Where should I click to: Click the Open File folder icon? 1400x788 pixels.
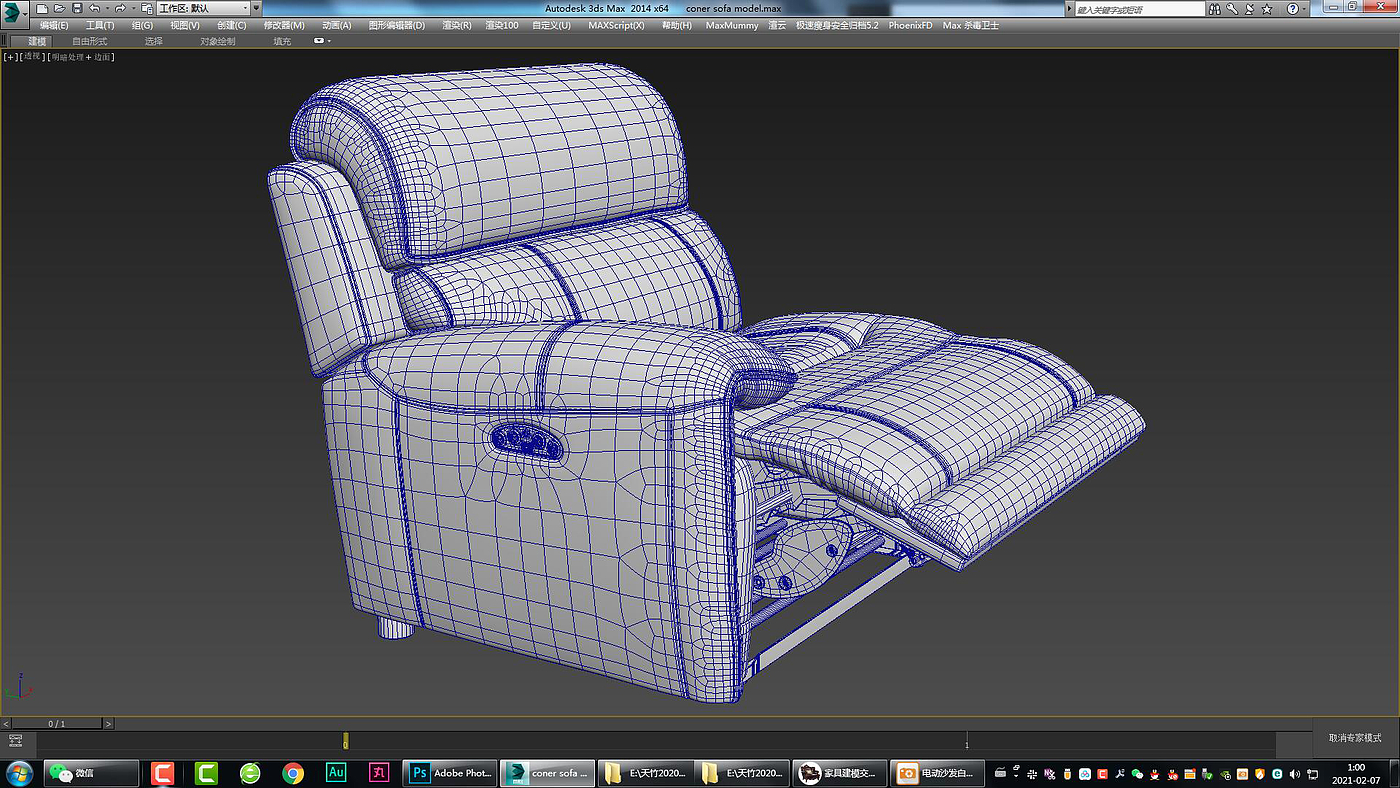coord(59,9)
